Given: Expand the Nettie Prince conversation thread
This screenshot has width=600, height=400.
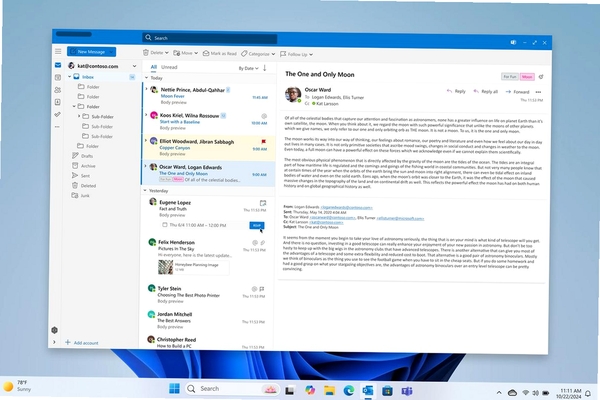Looking at the screenshot, I should [x=146, y=89].
